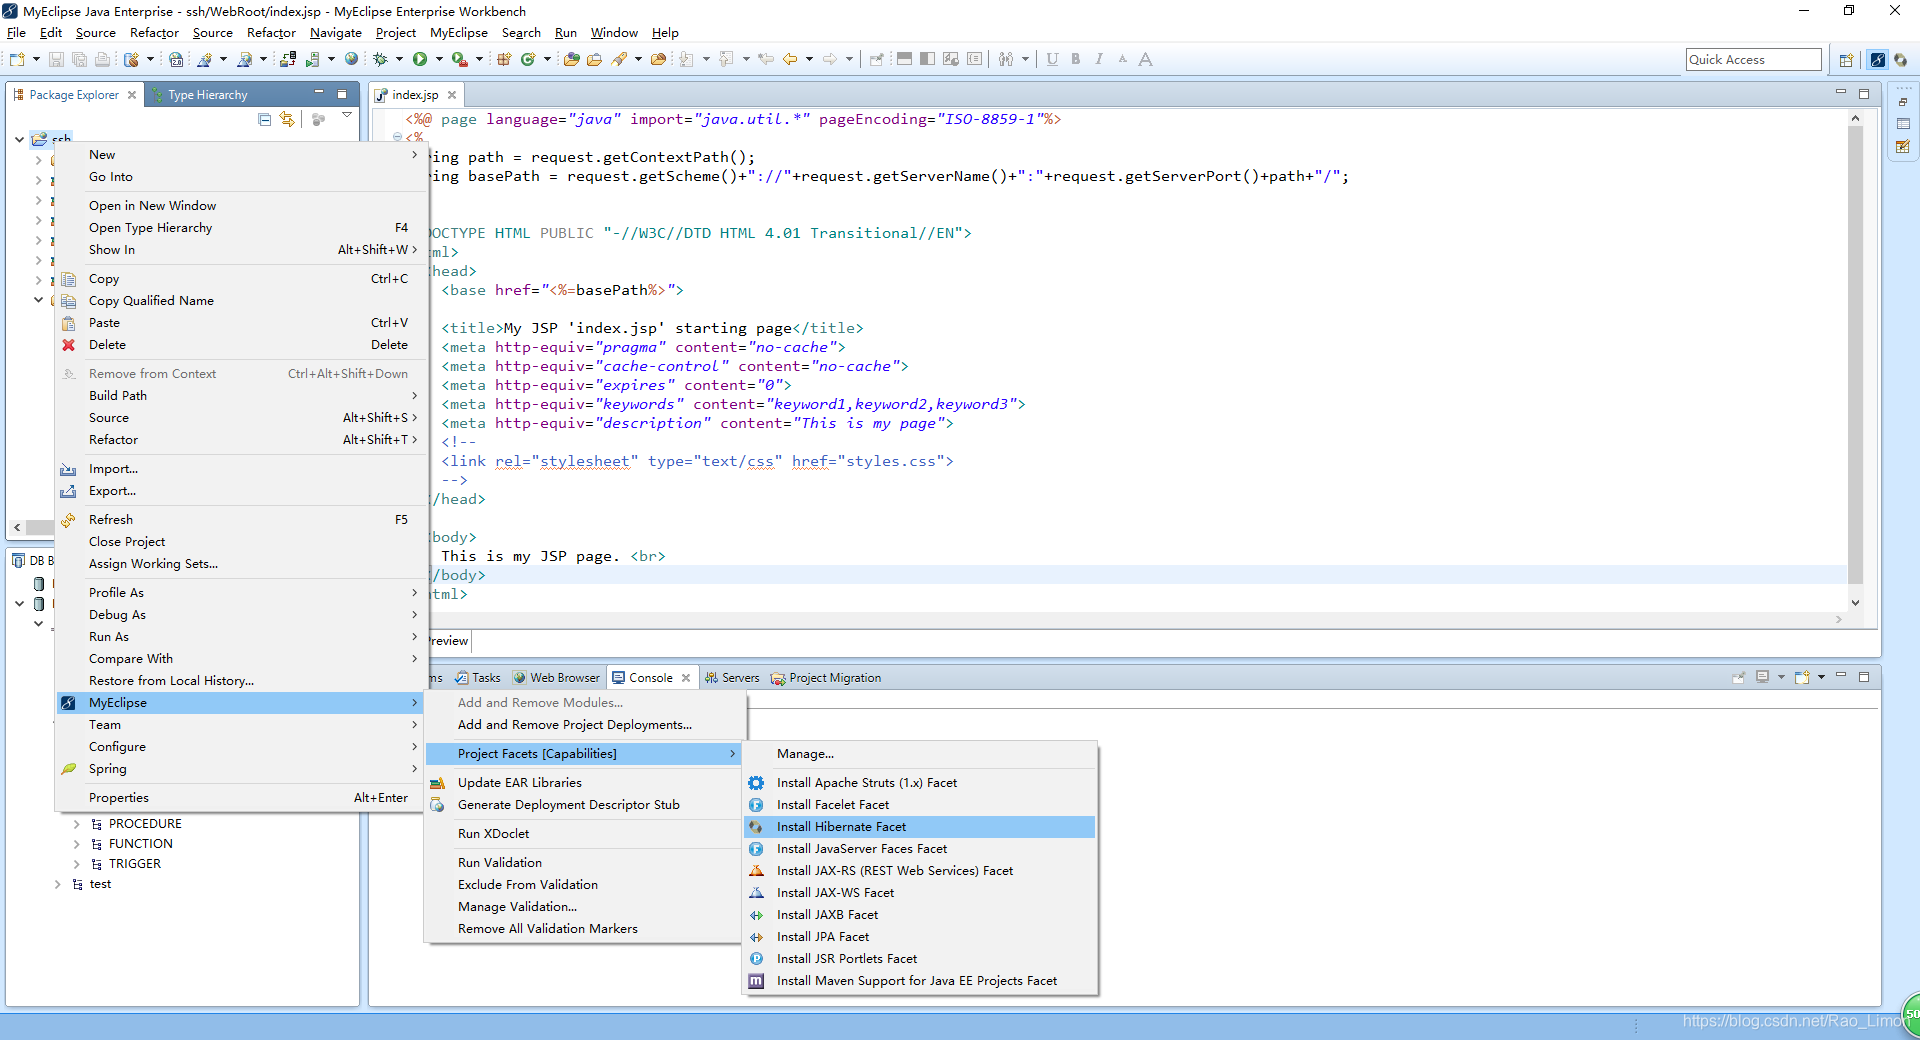Screen dimensions: 1920x1040
Task: Click the larger font A icon
Action: (1146, 60)
